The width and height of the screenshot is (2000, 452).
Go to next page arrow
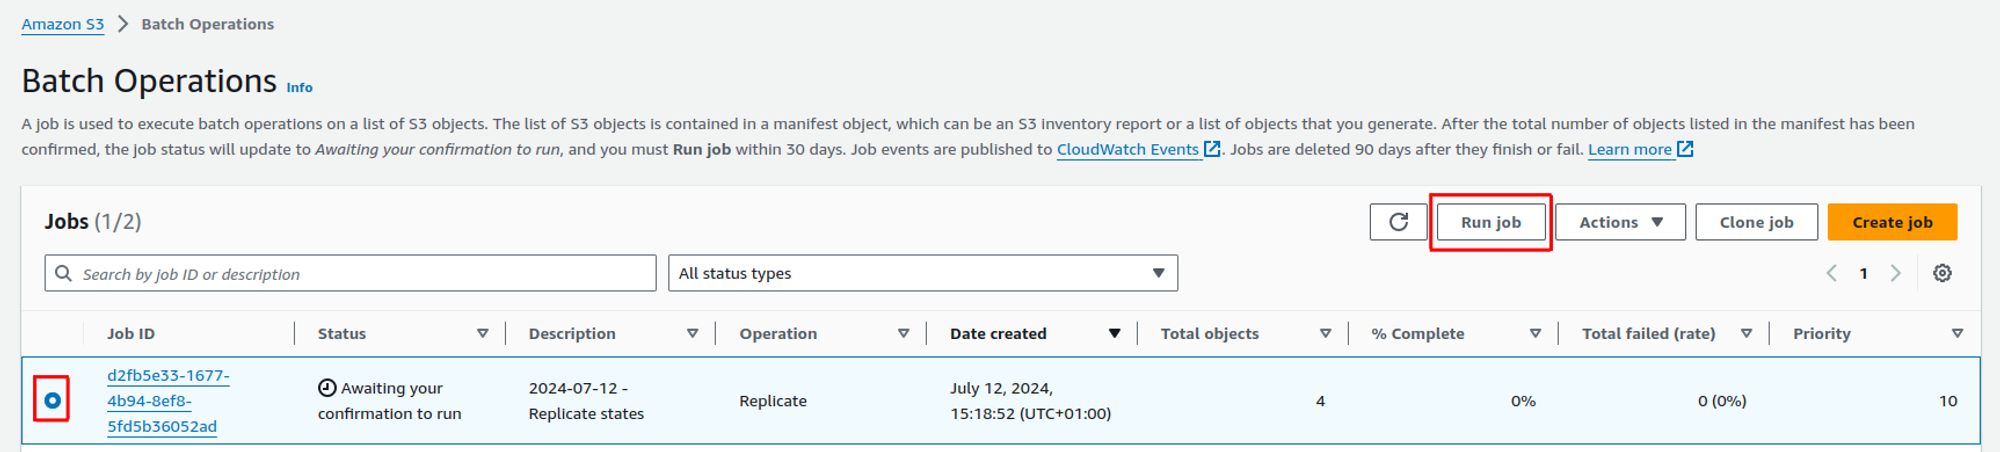coord(1895,273)
